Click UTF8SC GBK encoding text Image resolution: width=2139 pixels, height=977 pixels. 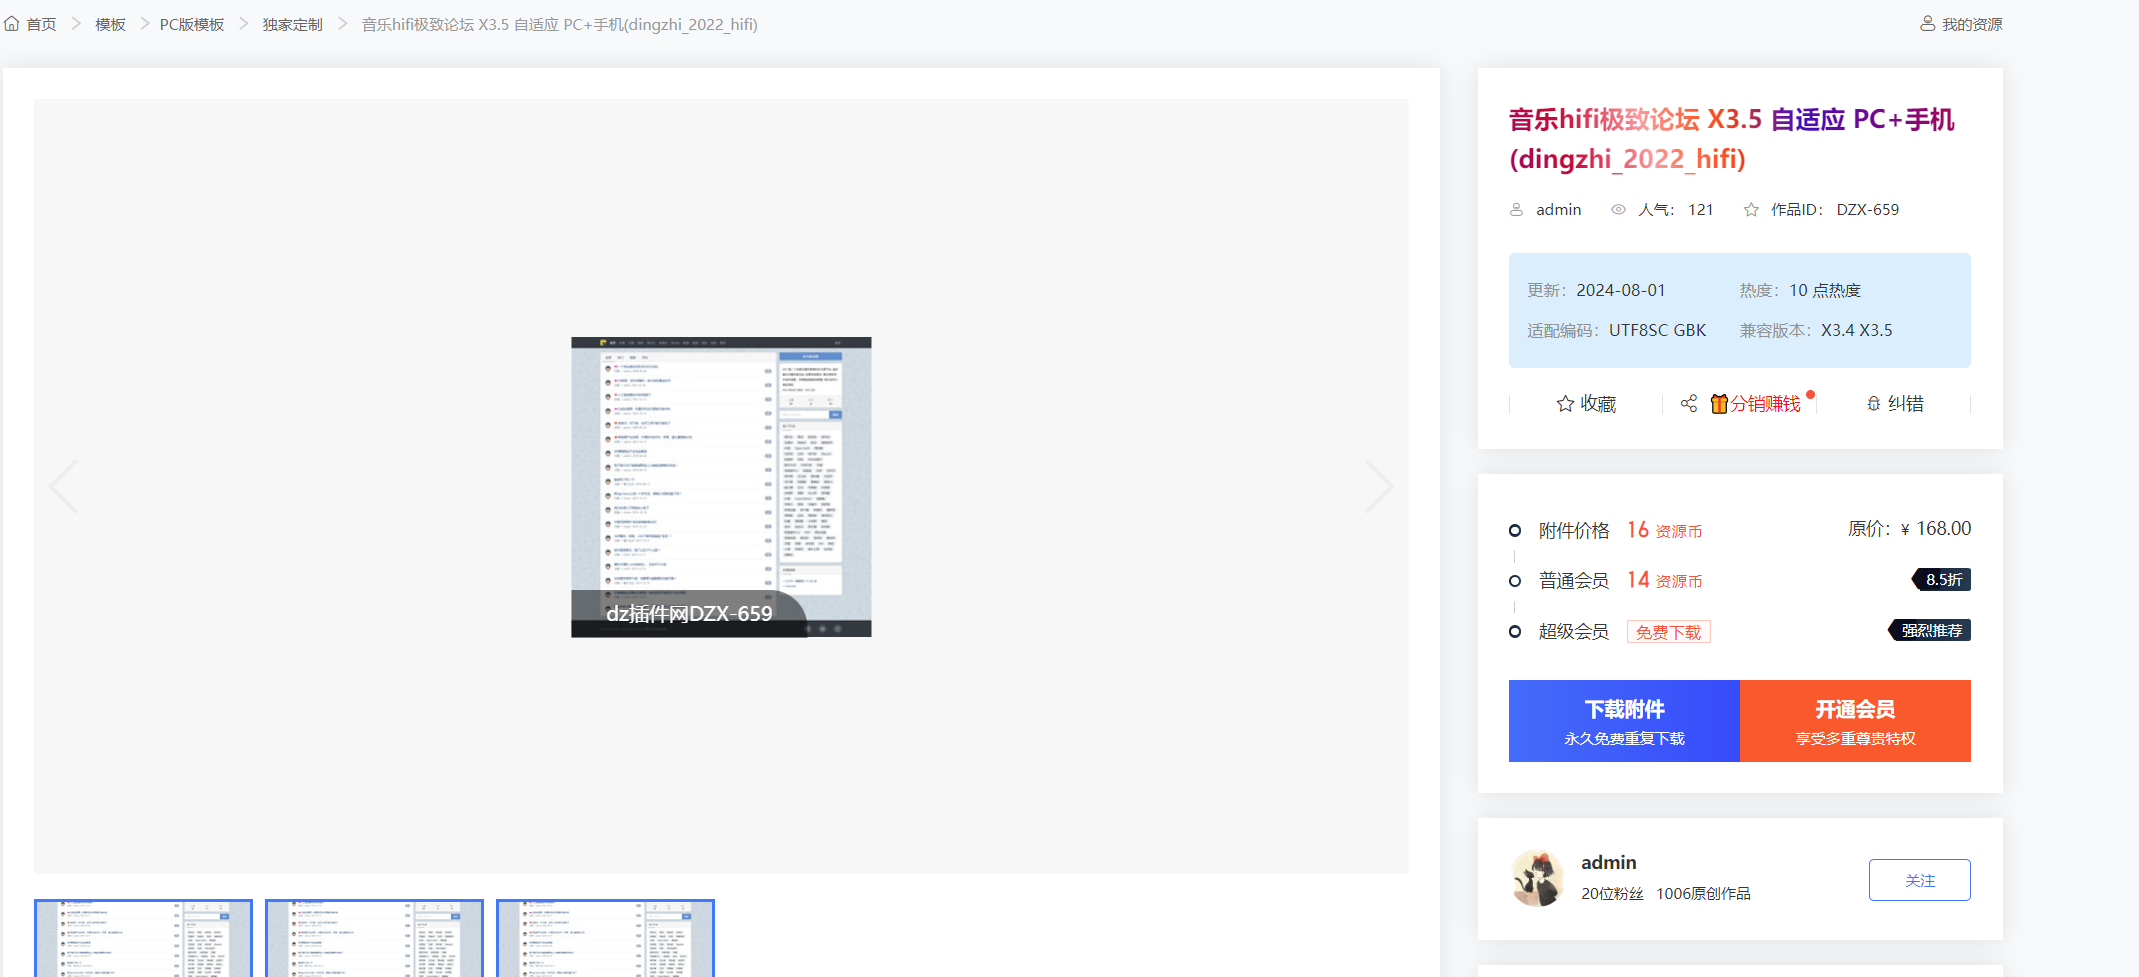coord(1657,330)
